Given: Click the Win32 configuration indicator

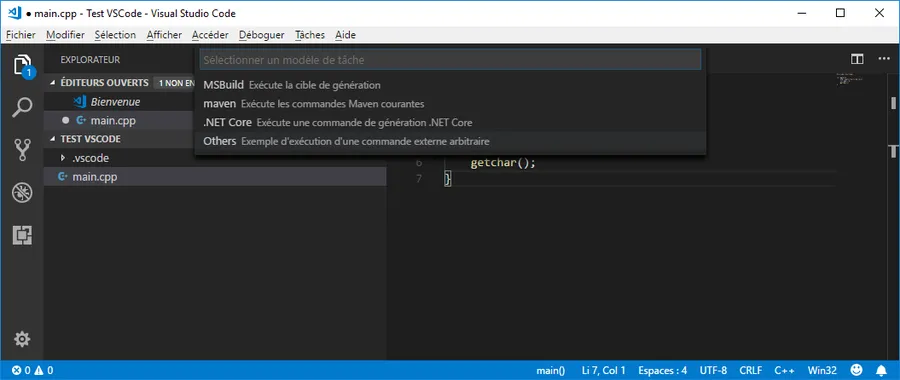Looking at the screenshot, I should [822, 370].
